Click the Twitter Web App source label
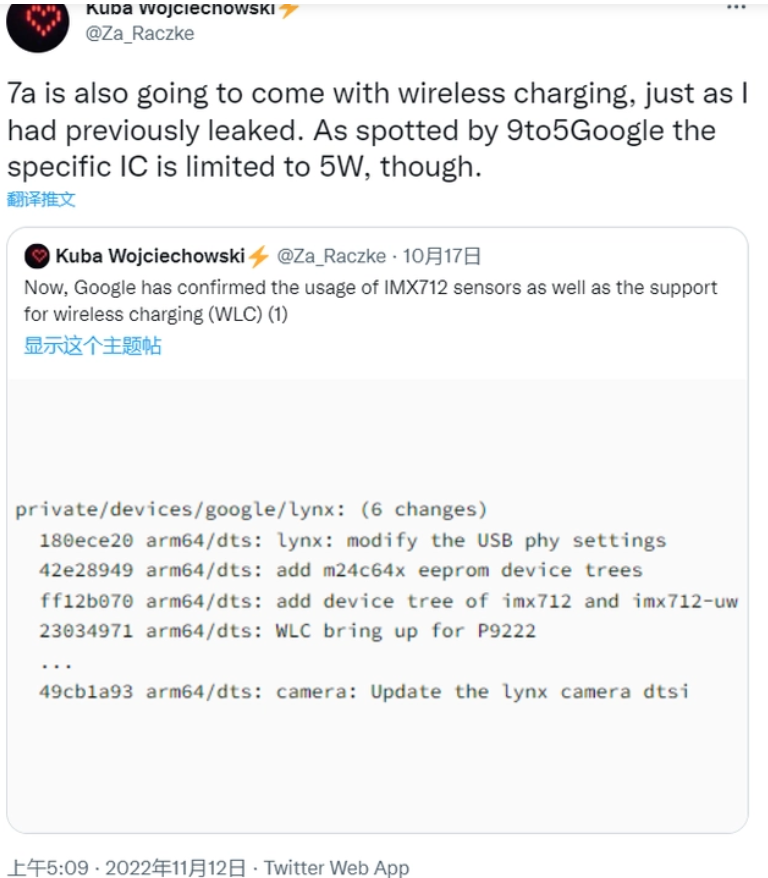 pyautogui.click(x=336, y=867)
